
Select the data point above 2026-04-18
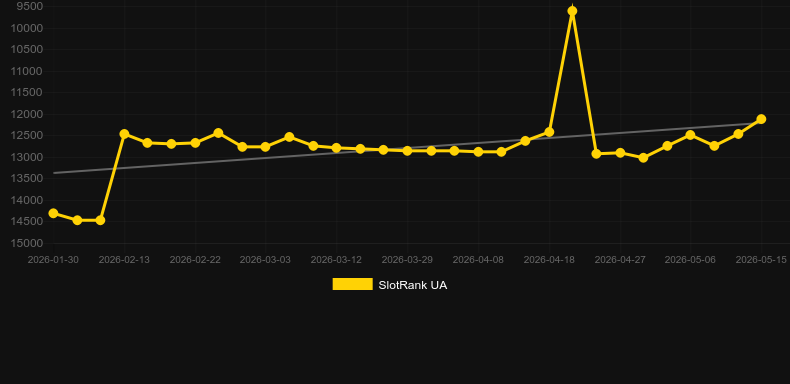(x=549, y=132)
